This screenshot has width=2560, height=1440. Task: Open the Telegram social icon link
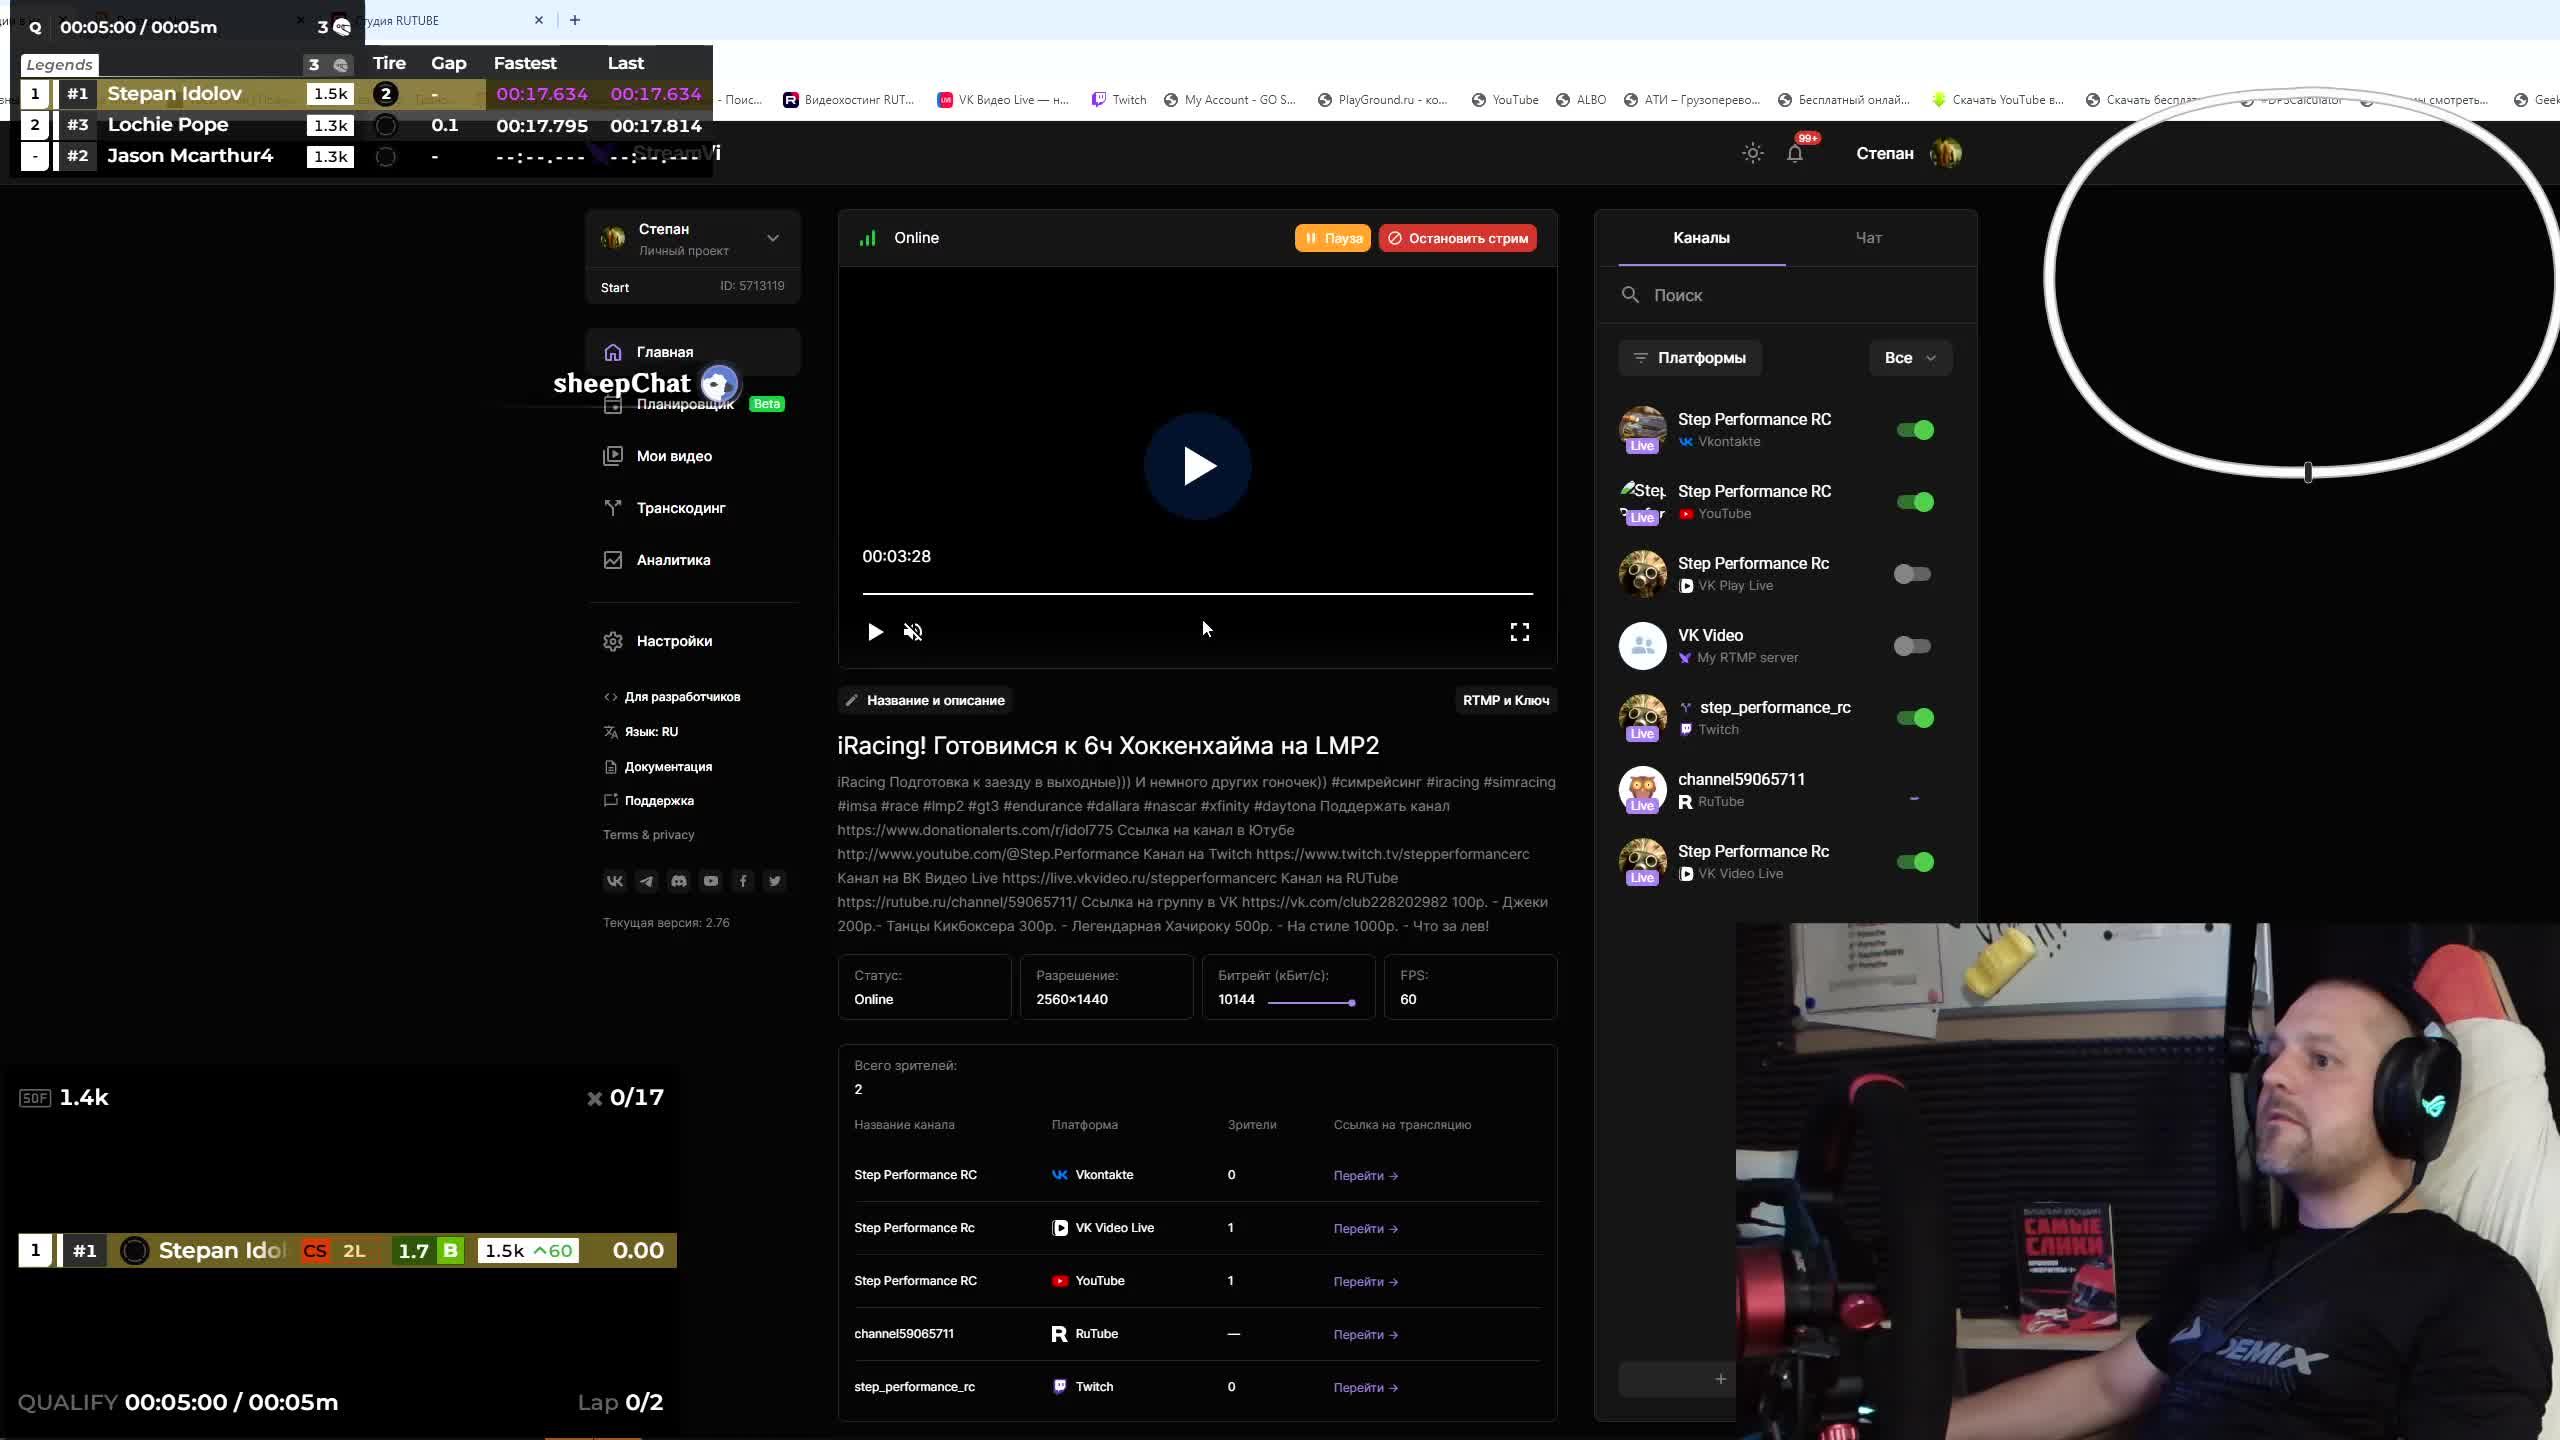646,881
